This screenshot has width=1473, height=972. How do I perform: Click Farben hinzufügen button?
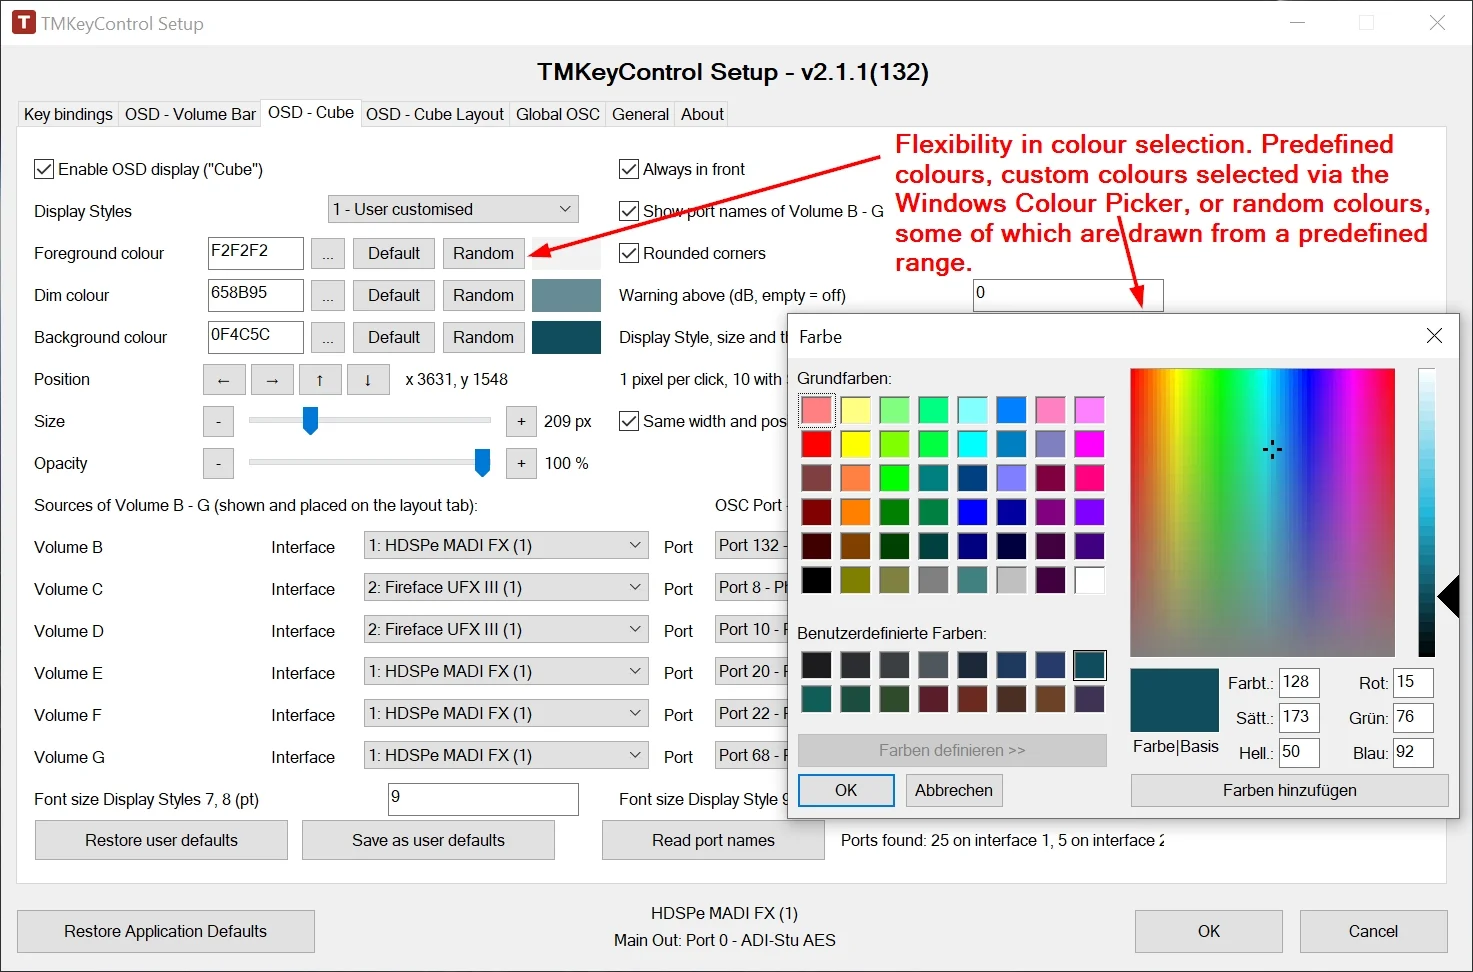pyautogui.click(x=1290, y=791)
